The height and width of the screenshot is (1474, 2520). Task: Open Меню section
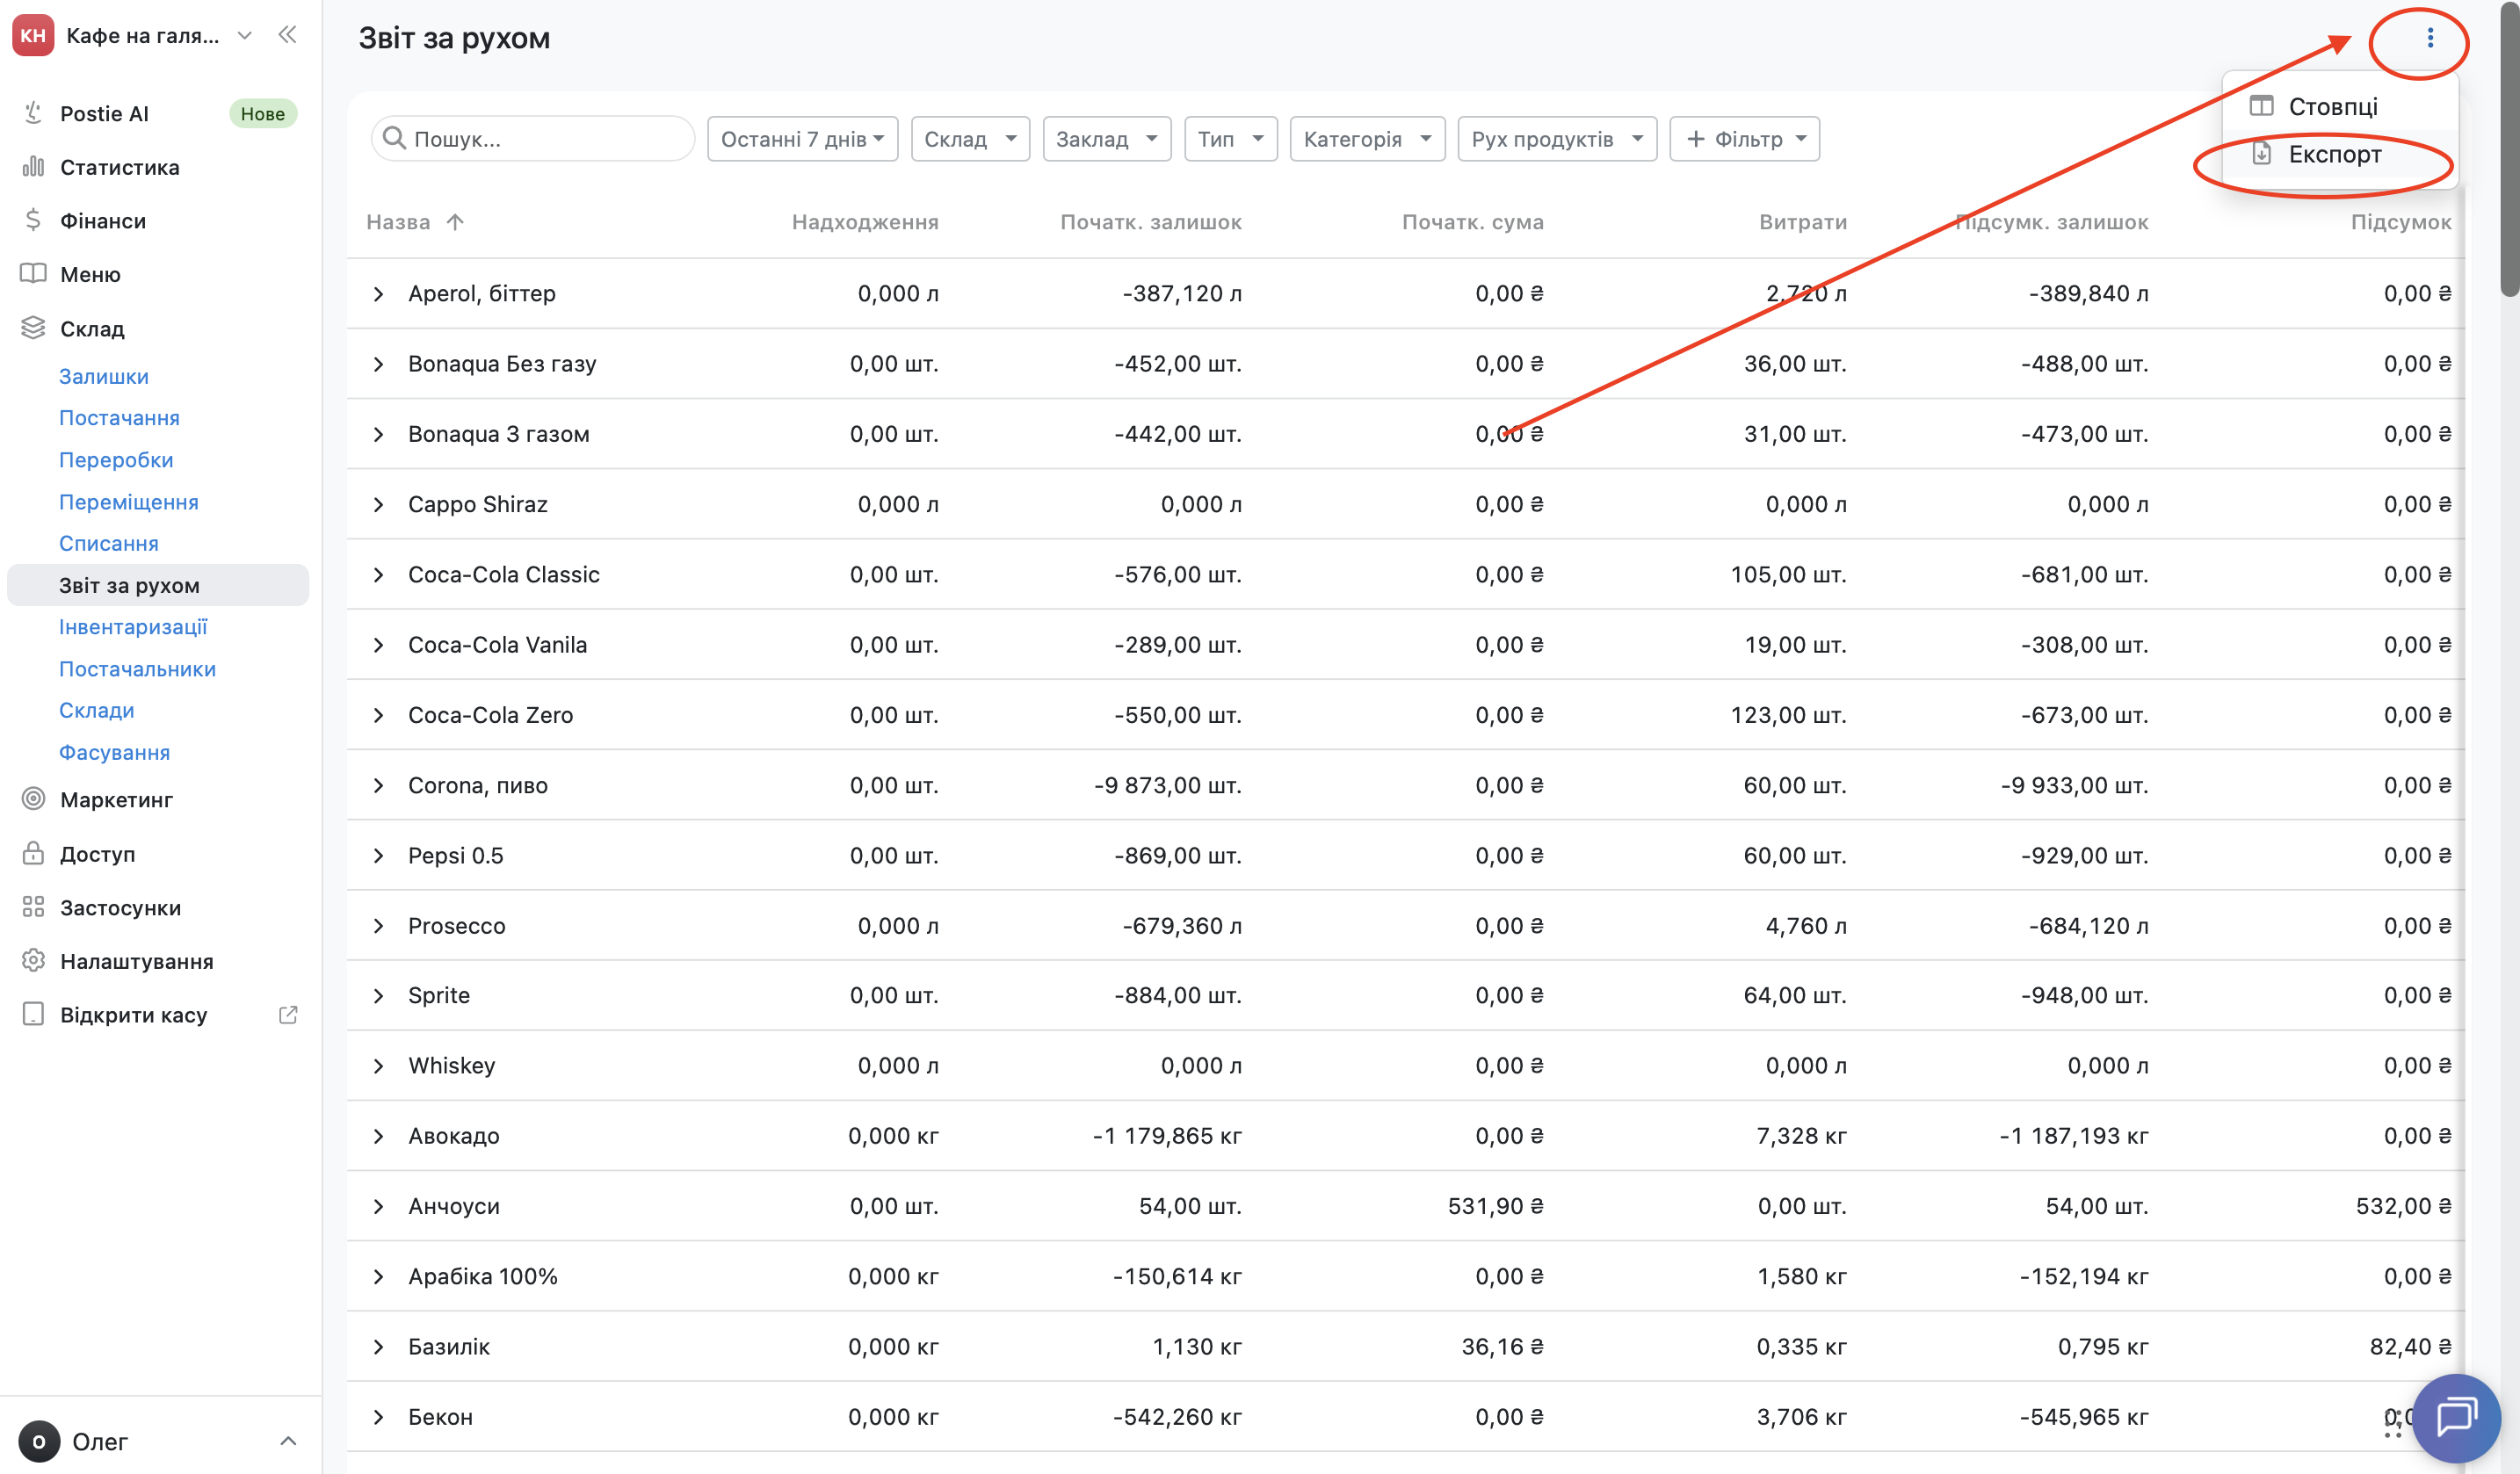pos(90,274)
